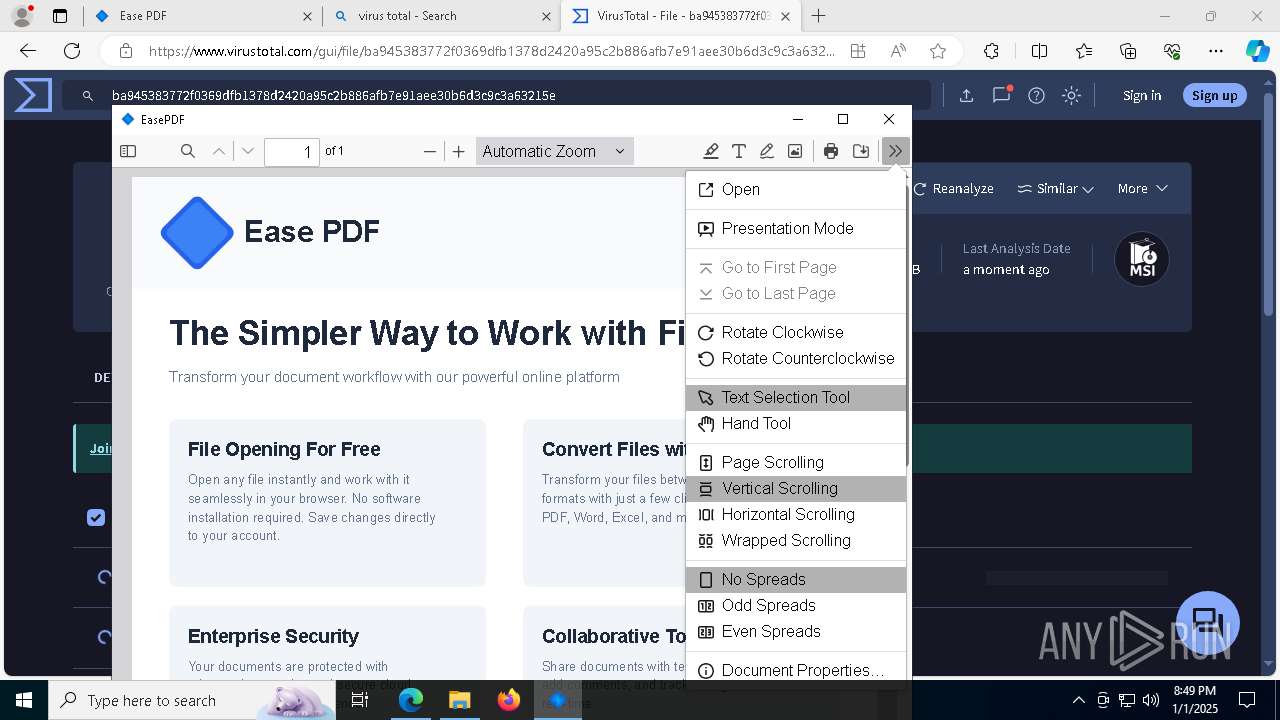Open Document Properties entry
Screen dimensions: 1280x720
[x=796, y=670]
